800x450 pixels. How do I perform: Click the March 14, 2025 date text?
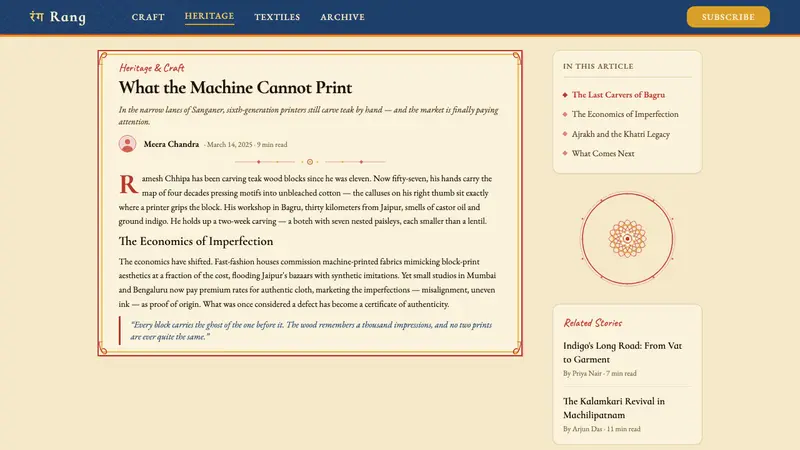click(x=230, y=145)
